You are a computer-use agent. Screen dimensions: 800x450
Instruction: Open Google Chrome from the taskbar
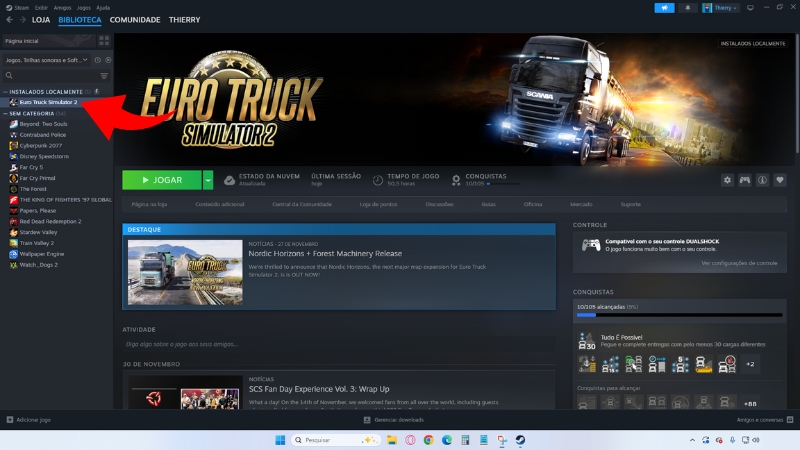tap(428, 440)
